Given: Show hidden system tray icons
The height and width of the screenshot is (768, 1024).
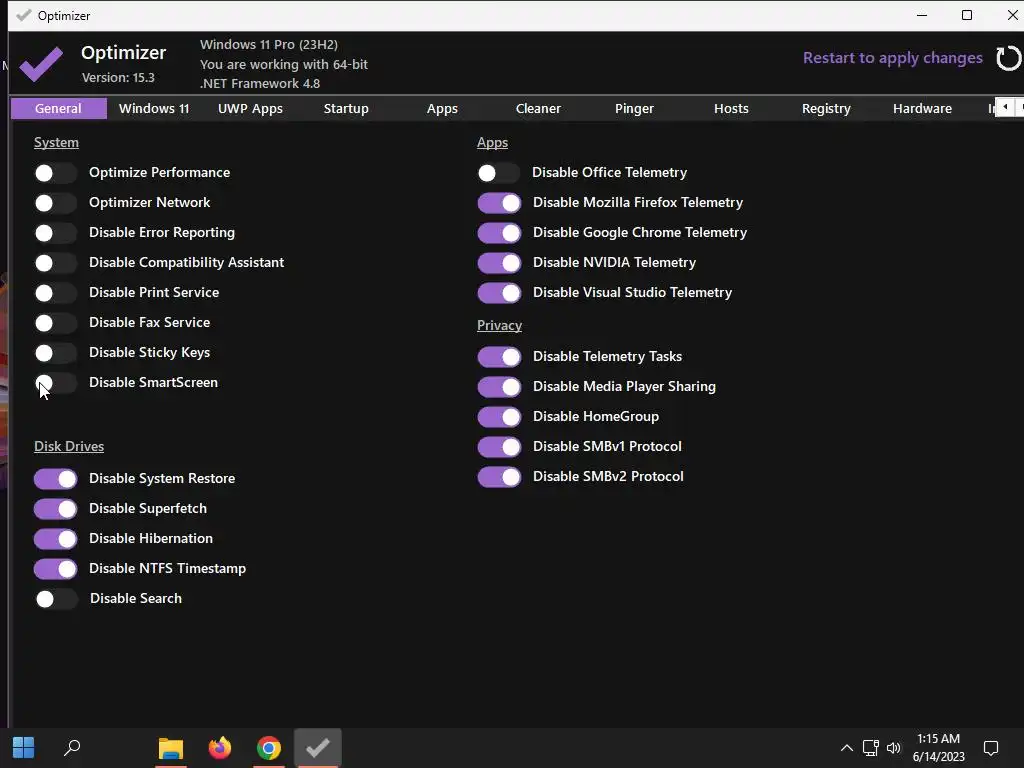Looking at the screenshot, I should pyautogui.click(x=846, y=748).
